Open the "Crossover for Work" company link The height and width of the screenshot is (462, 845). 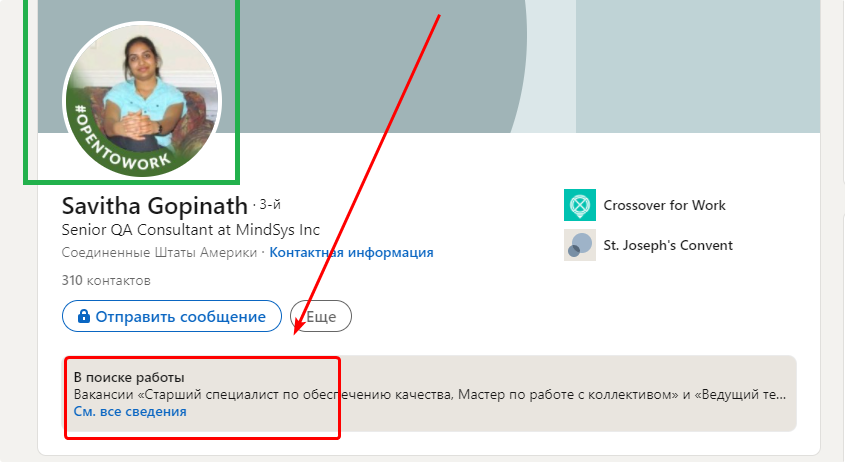pyautogui.click(x=664, y=205)
